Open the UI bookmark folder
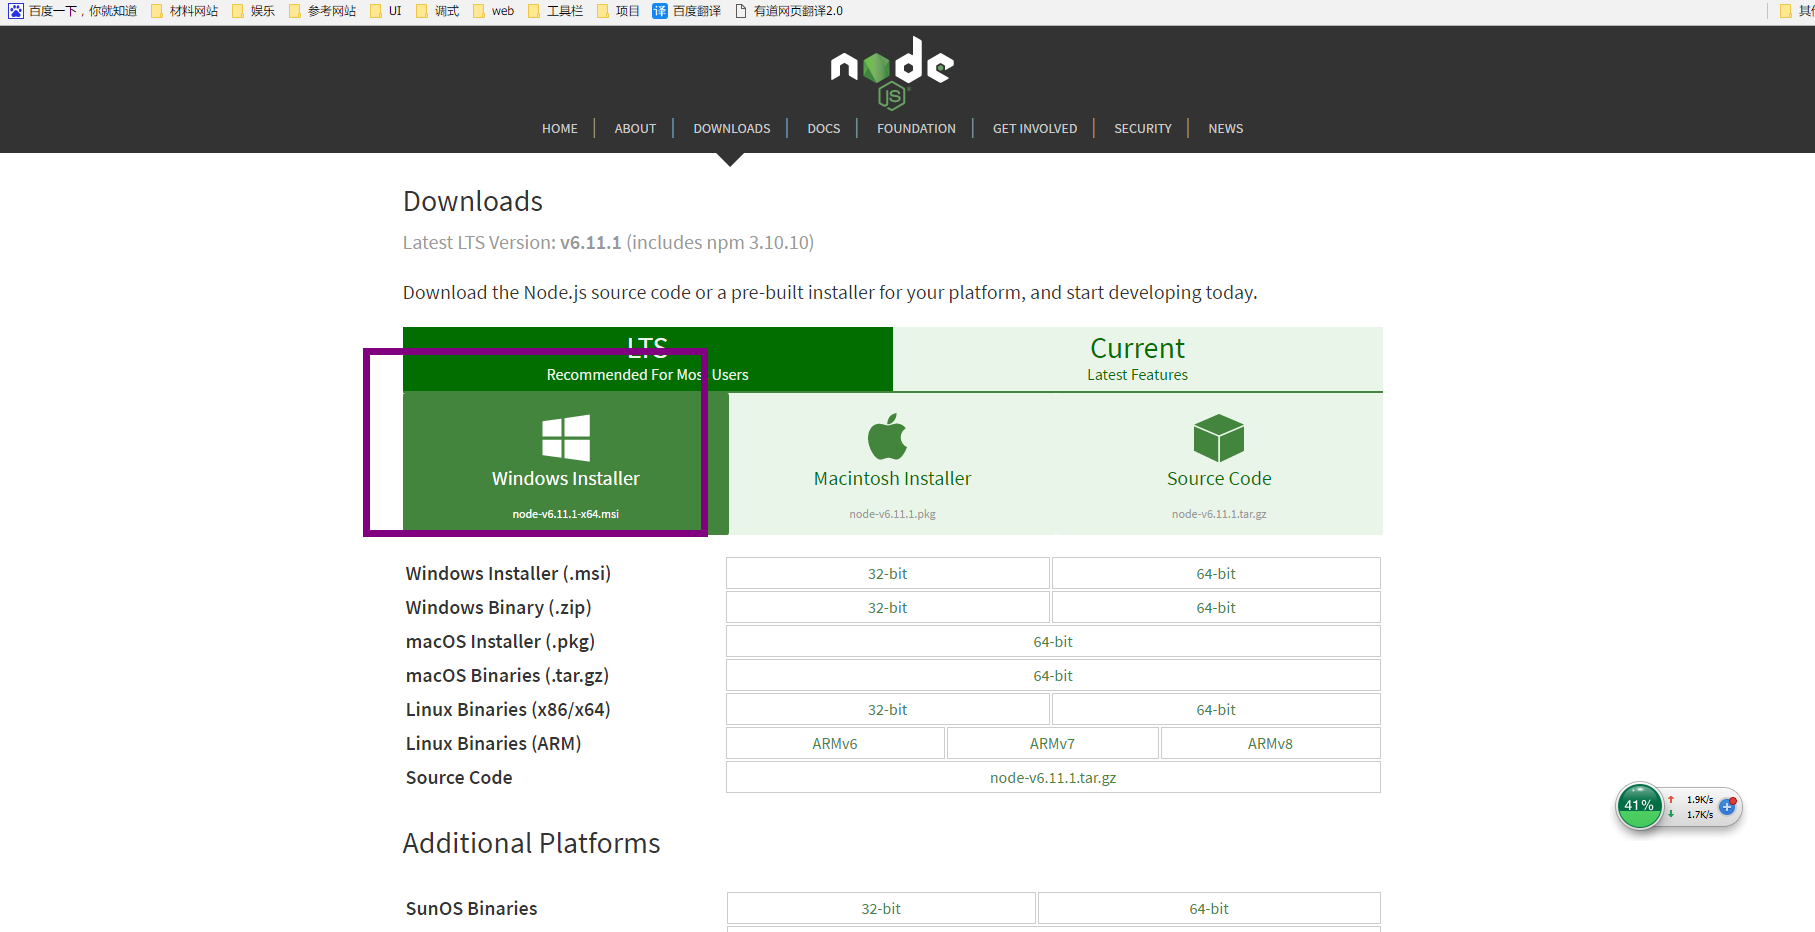The width and height of the screenshot is (1815, 932). (x=386, y=11)
